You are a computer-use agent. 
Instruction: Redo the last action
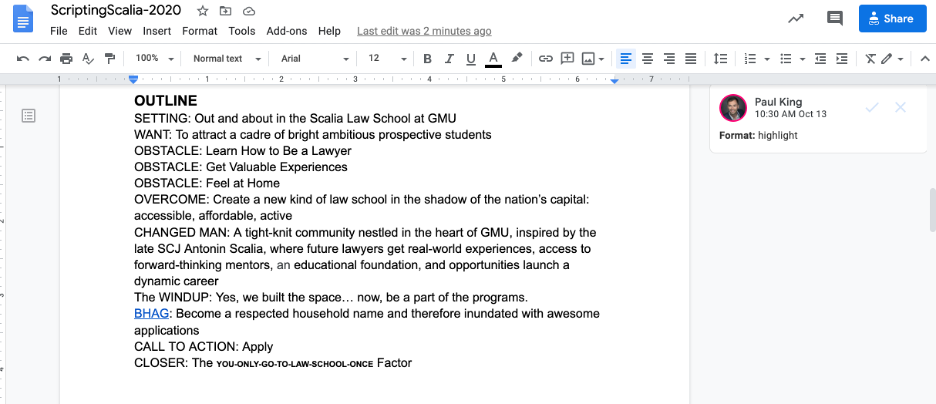(45, 58)
